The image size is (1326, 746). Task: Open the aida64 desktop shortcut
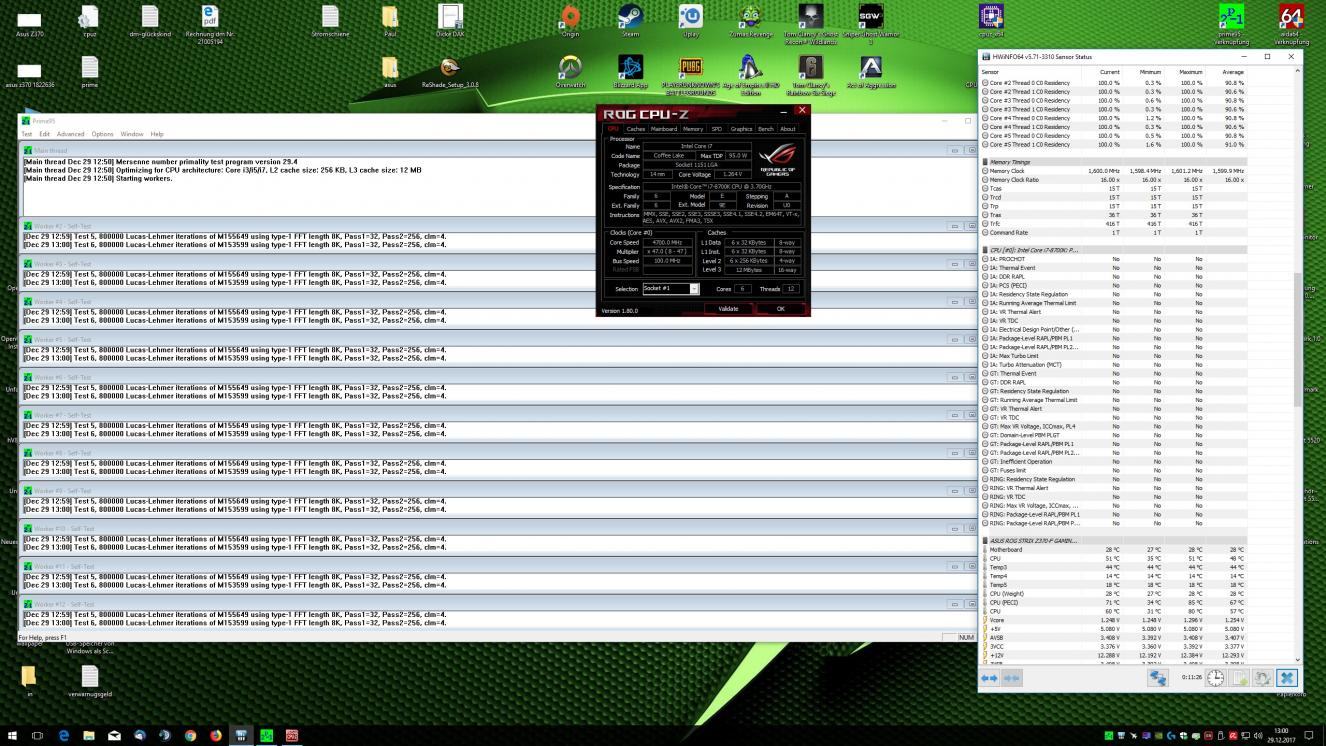[x=1291, y=22]
